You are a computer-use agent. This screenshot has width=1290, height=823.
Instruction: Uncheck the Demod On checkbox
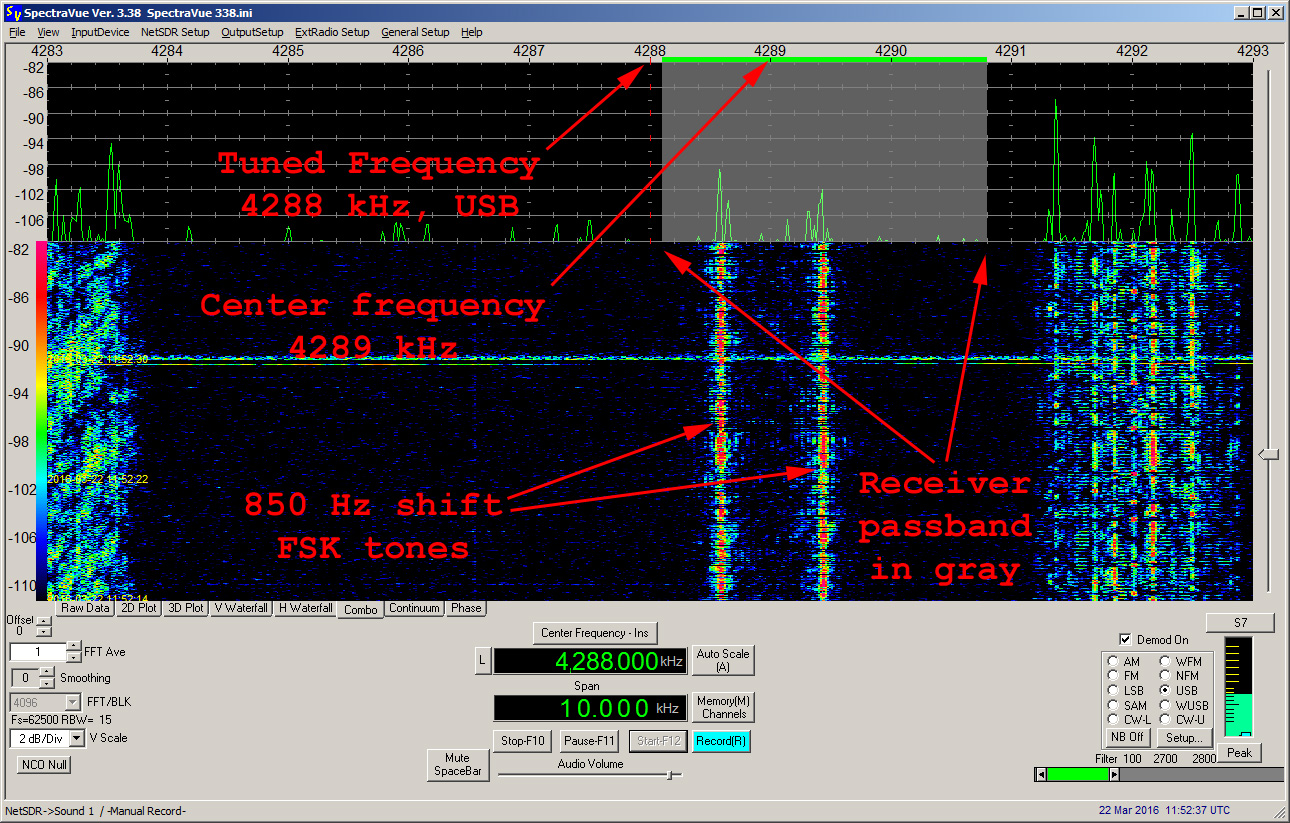(1126, 639)
